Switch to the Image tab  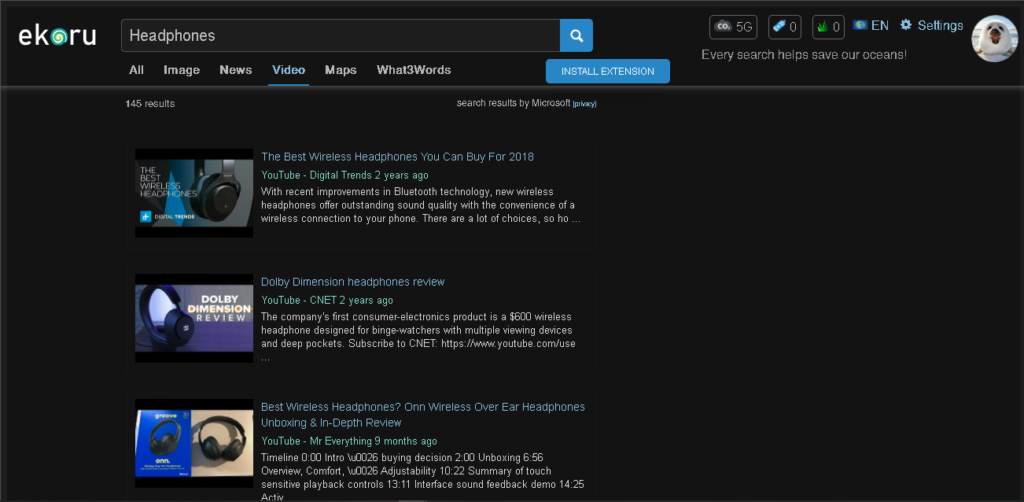(x=182, y=70)
